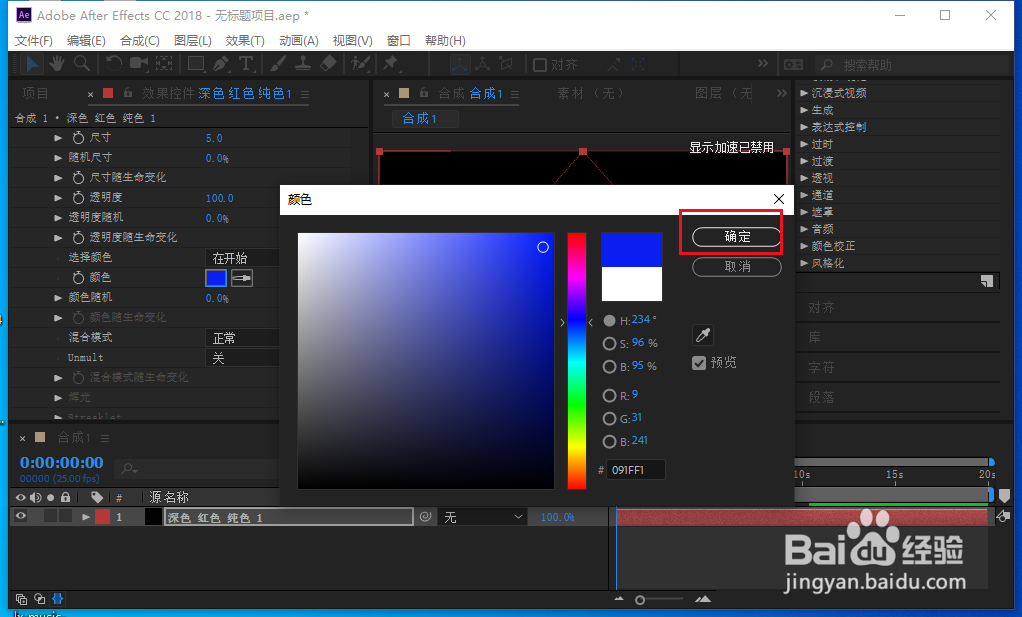1022x617 pixels.
Task: Open the effect controls panel menu icon
Action: point(305,94)
